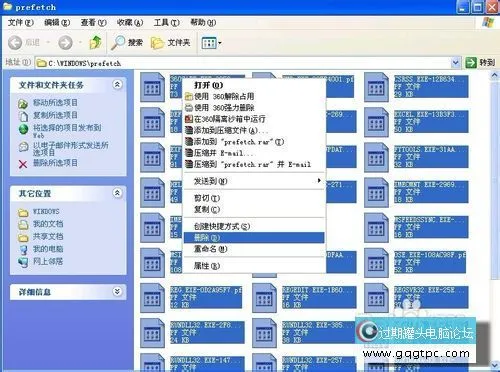500x372 pixels.
Task: Expand the 详细信息 panel
Action: [117, 292]
